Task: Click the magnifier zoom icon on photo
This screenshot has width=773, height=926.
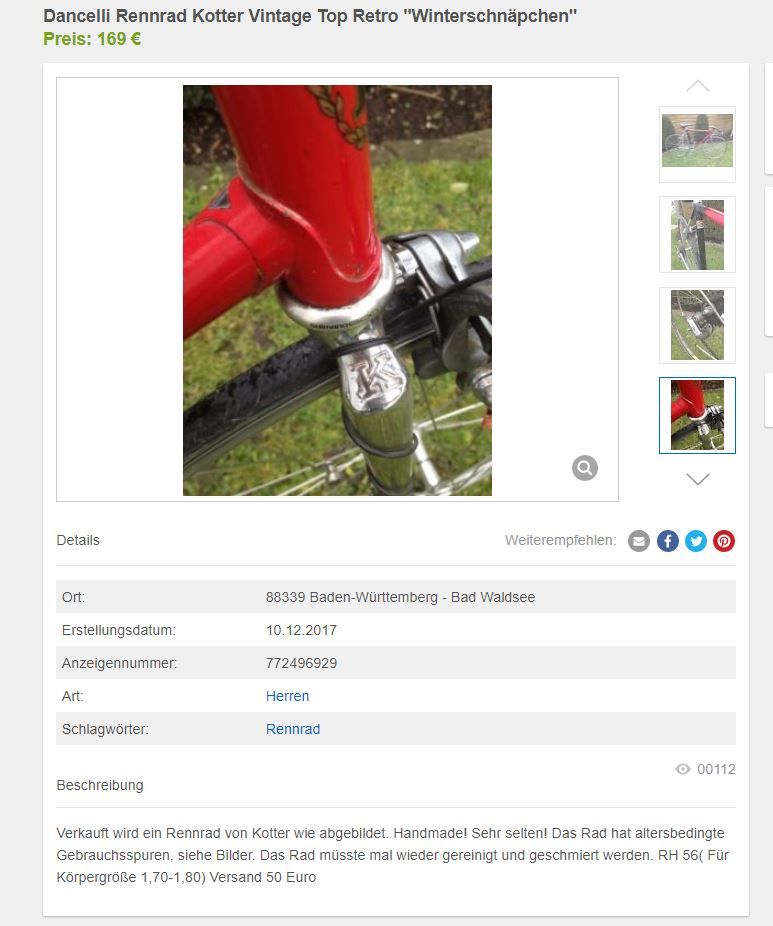Action: coord(585,468)
